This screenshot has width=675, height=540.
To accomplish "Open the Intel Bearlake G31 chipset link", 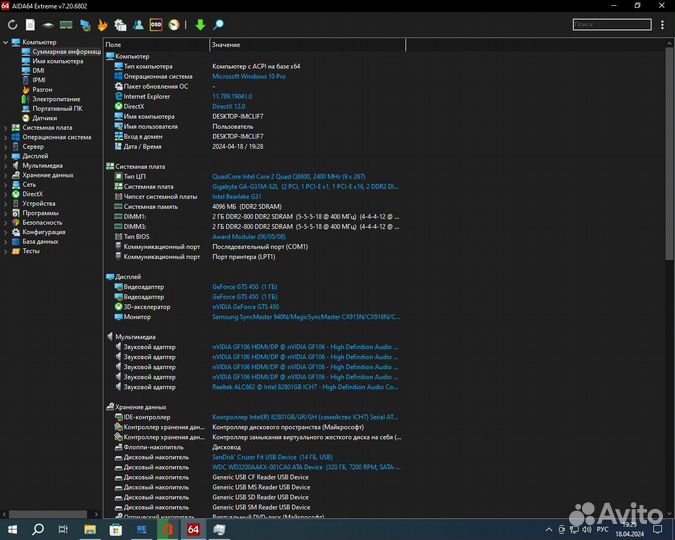I will tap(237, 196).
